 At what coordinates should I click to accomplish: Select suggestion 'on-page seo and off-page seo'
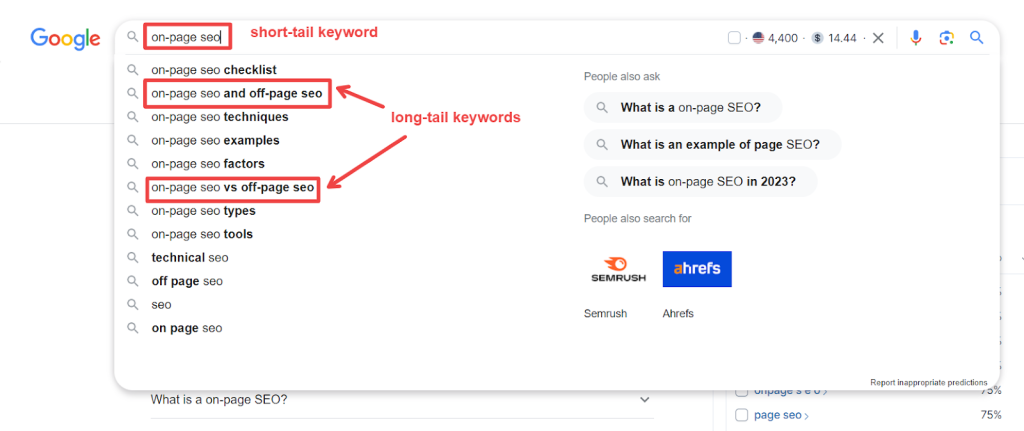click(237, 93)
